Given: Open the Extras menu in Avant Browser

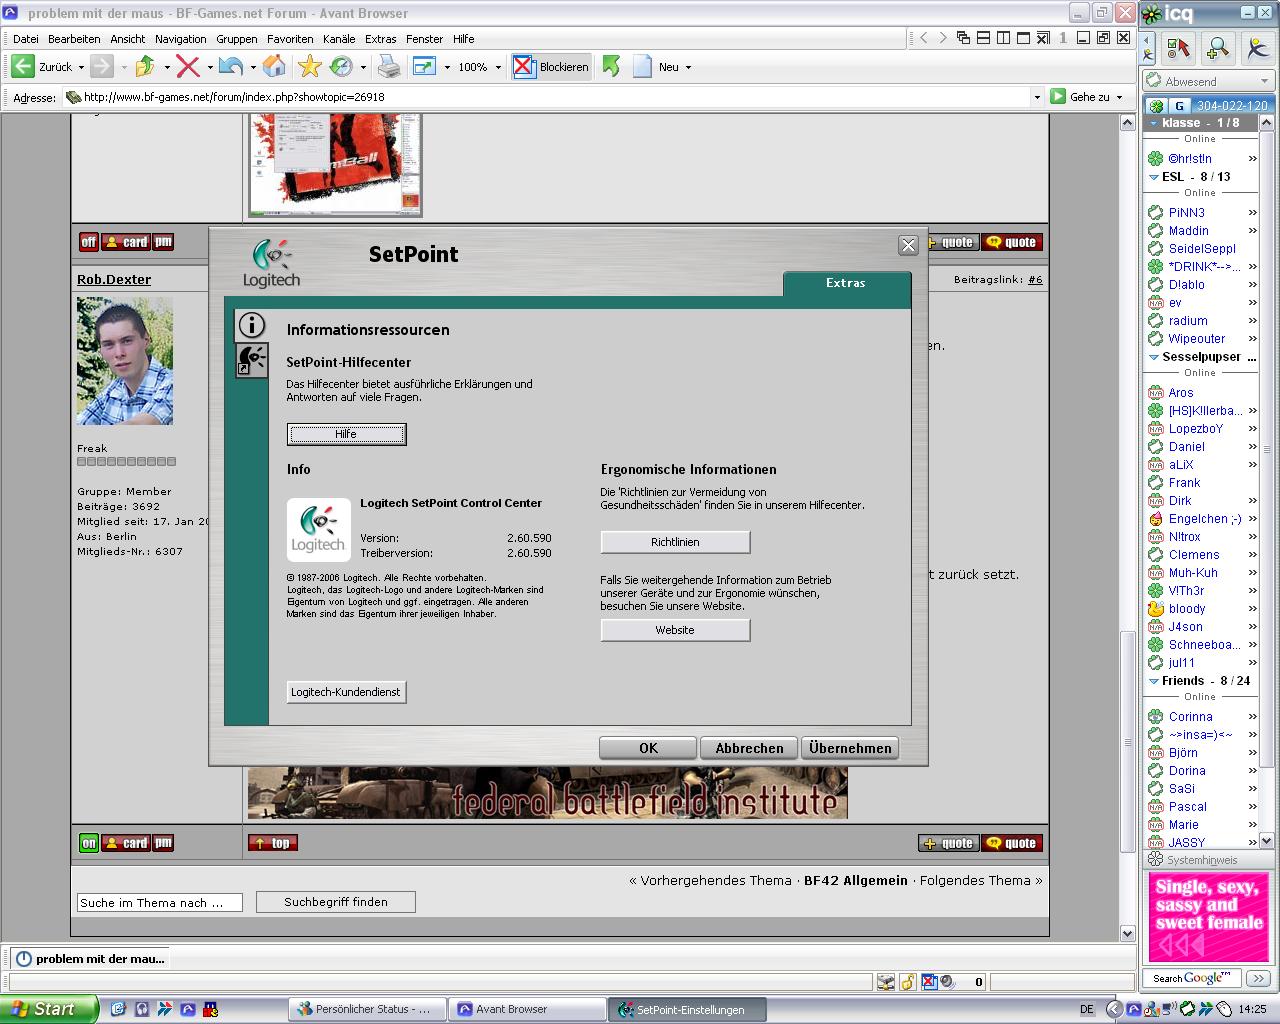Looking at the screenshot, I should click(380, 39).
